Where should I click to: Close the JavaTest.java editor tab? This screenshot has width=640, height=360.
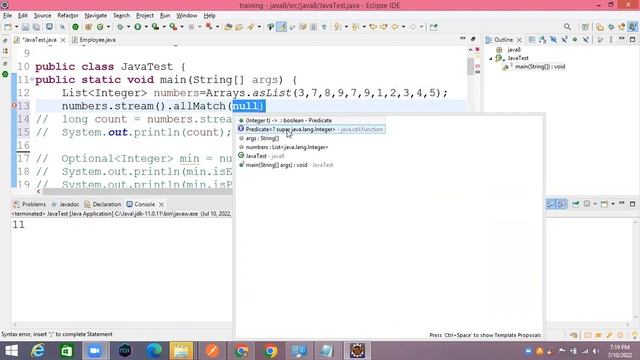63,40
